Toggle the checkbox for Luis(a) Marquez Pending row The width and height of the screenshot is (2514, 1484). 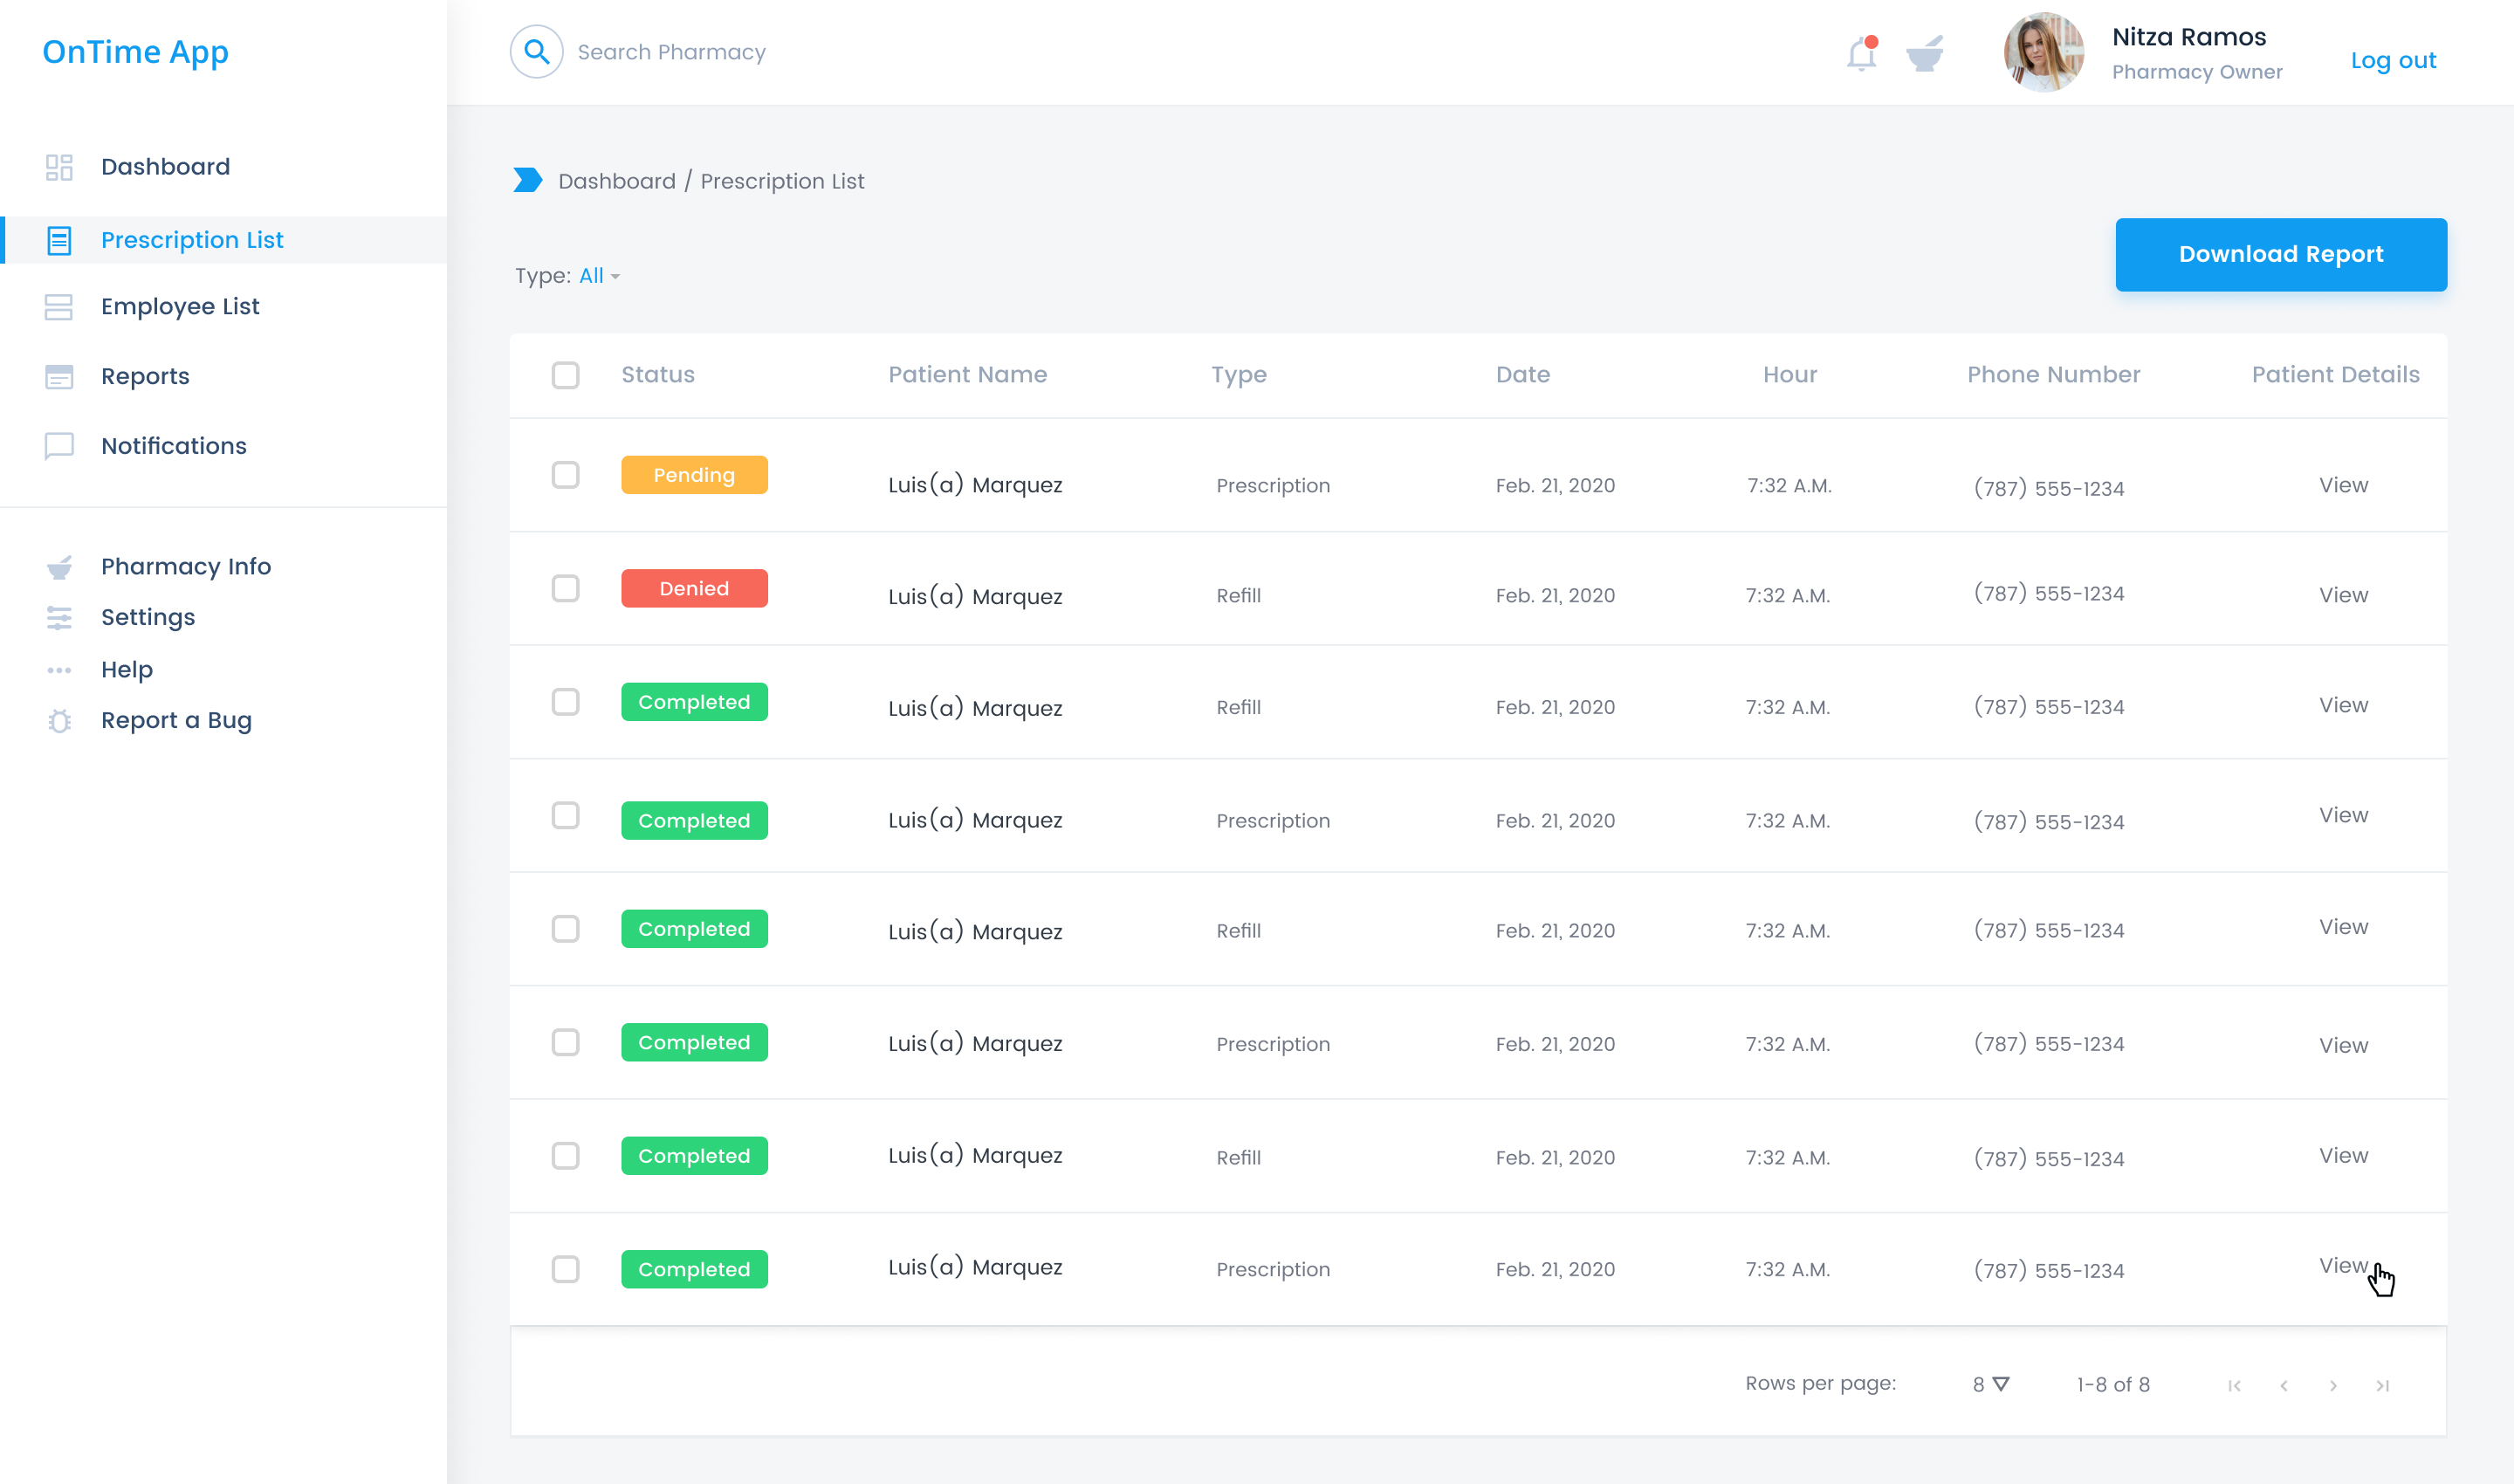click(564, 475)
